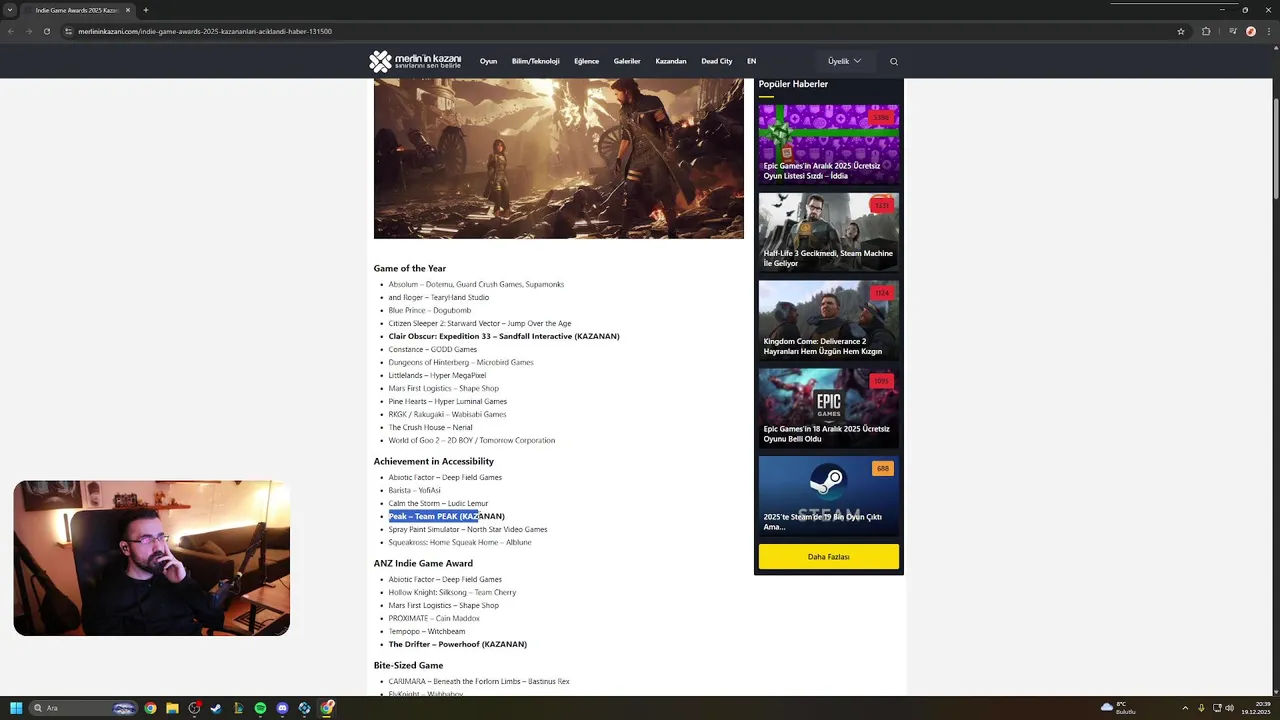
Task: Launch Google Chrome from the taskbar
Action: pos(150,708)
